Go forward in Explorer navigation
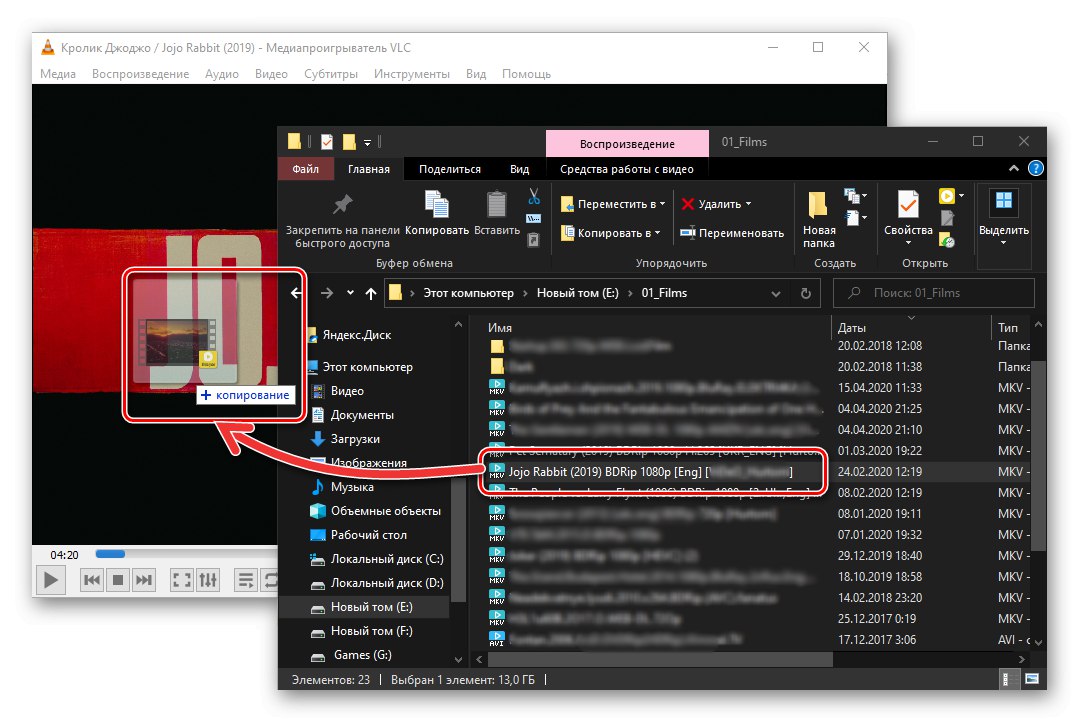 [327, 293]
